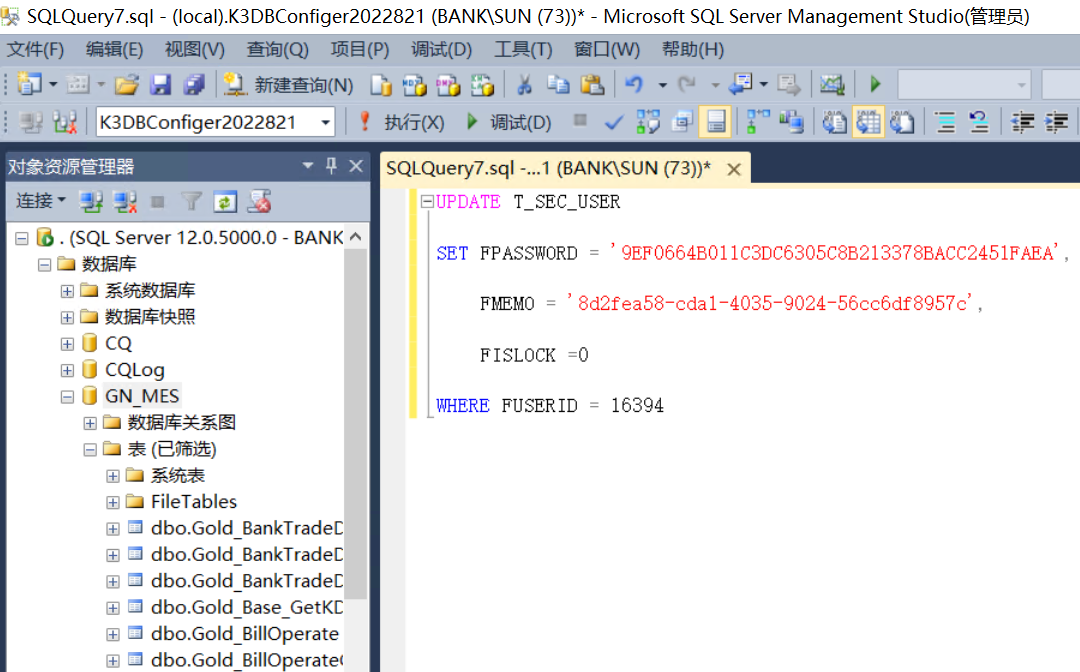
Task: Open a new DMX query icon
Action: click(x=448, y=85)
